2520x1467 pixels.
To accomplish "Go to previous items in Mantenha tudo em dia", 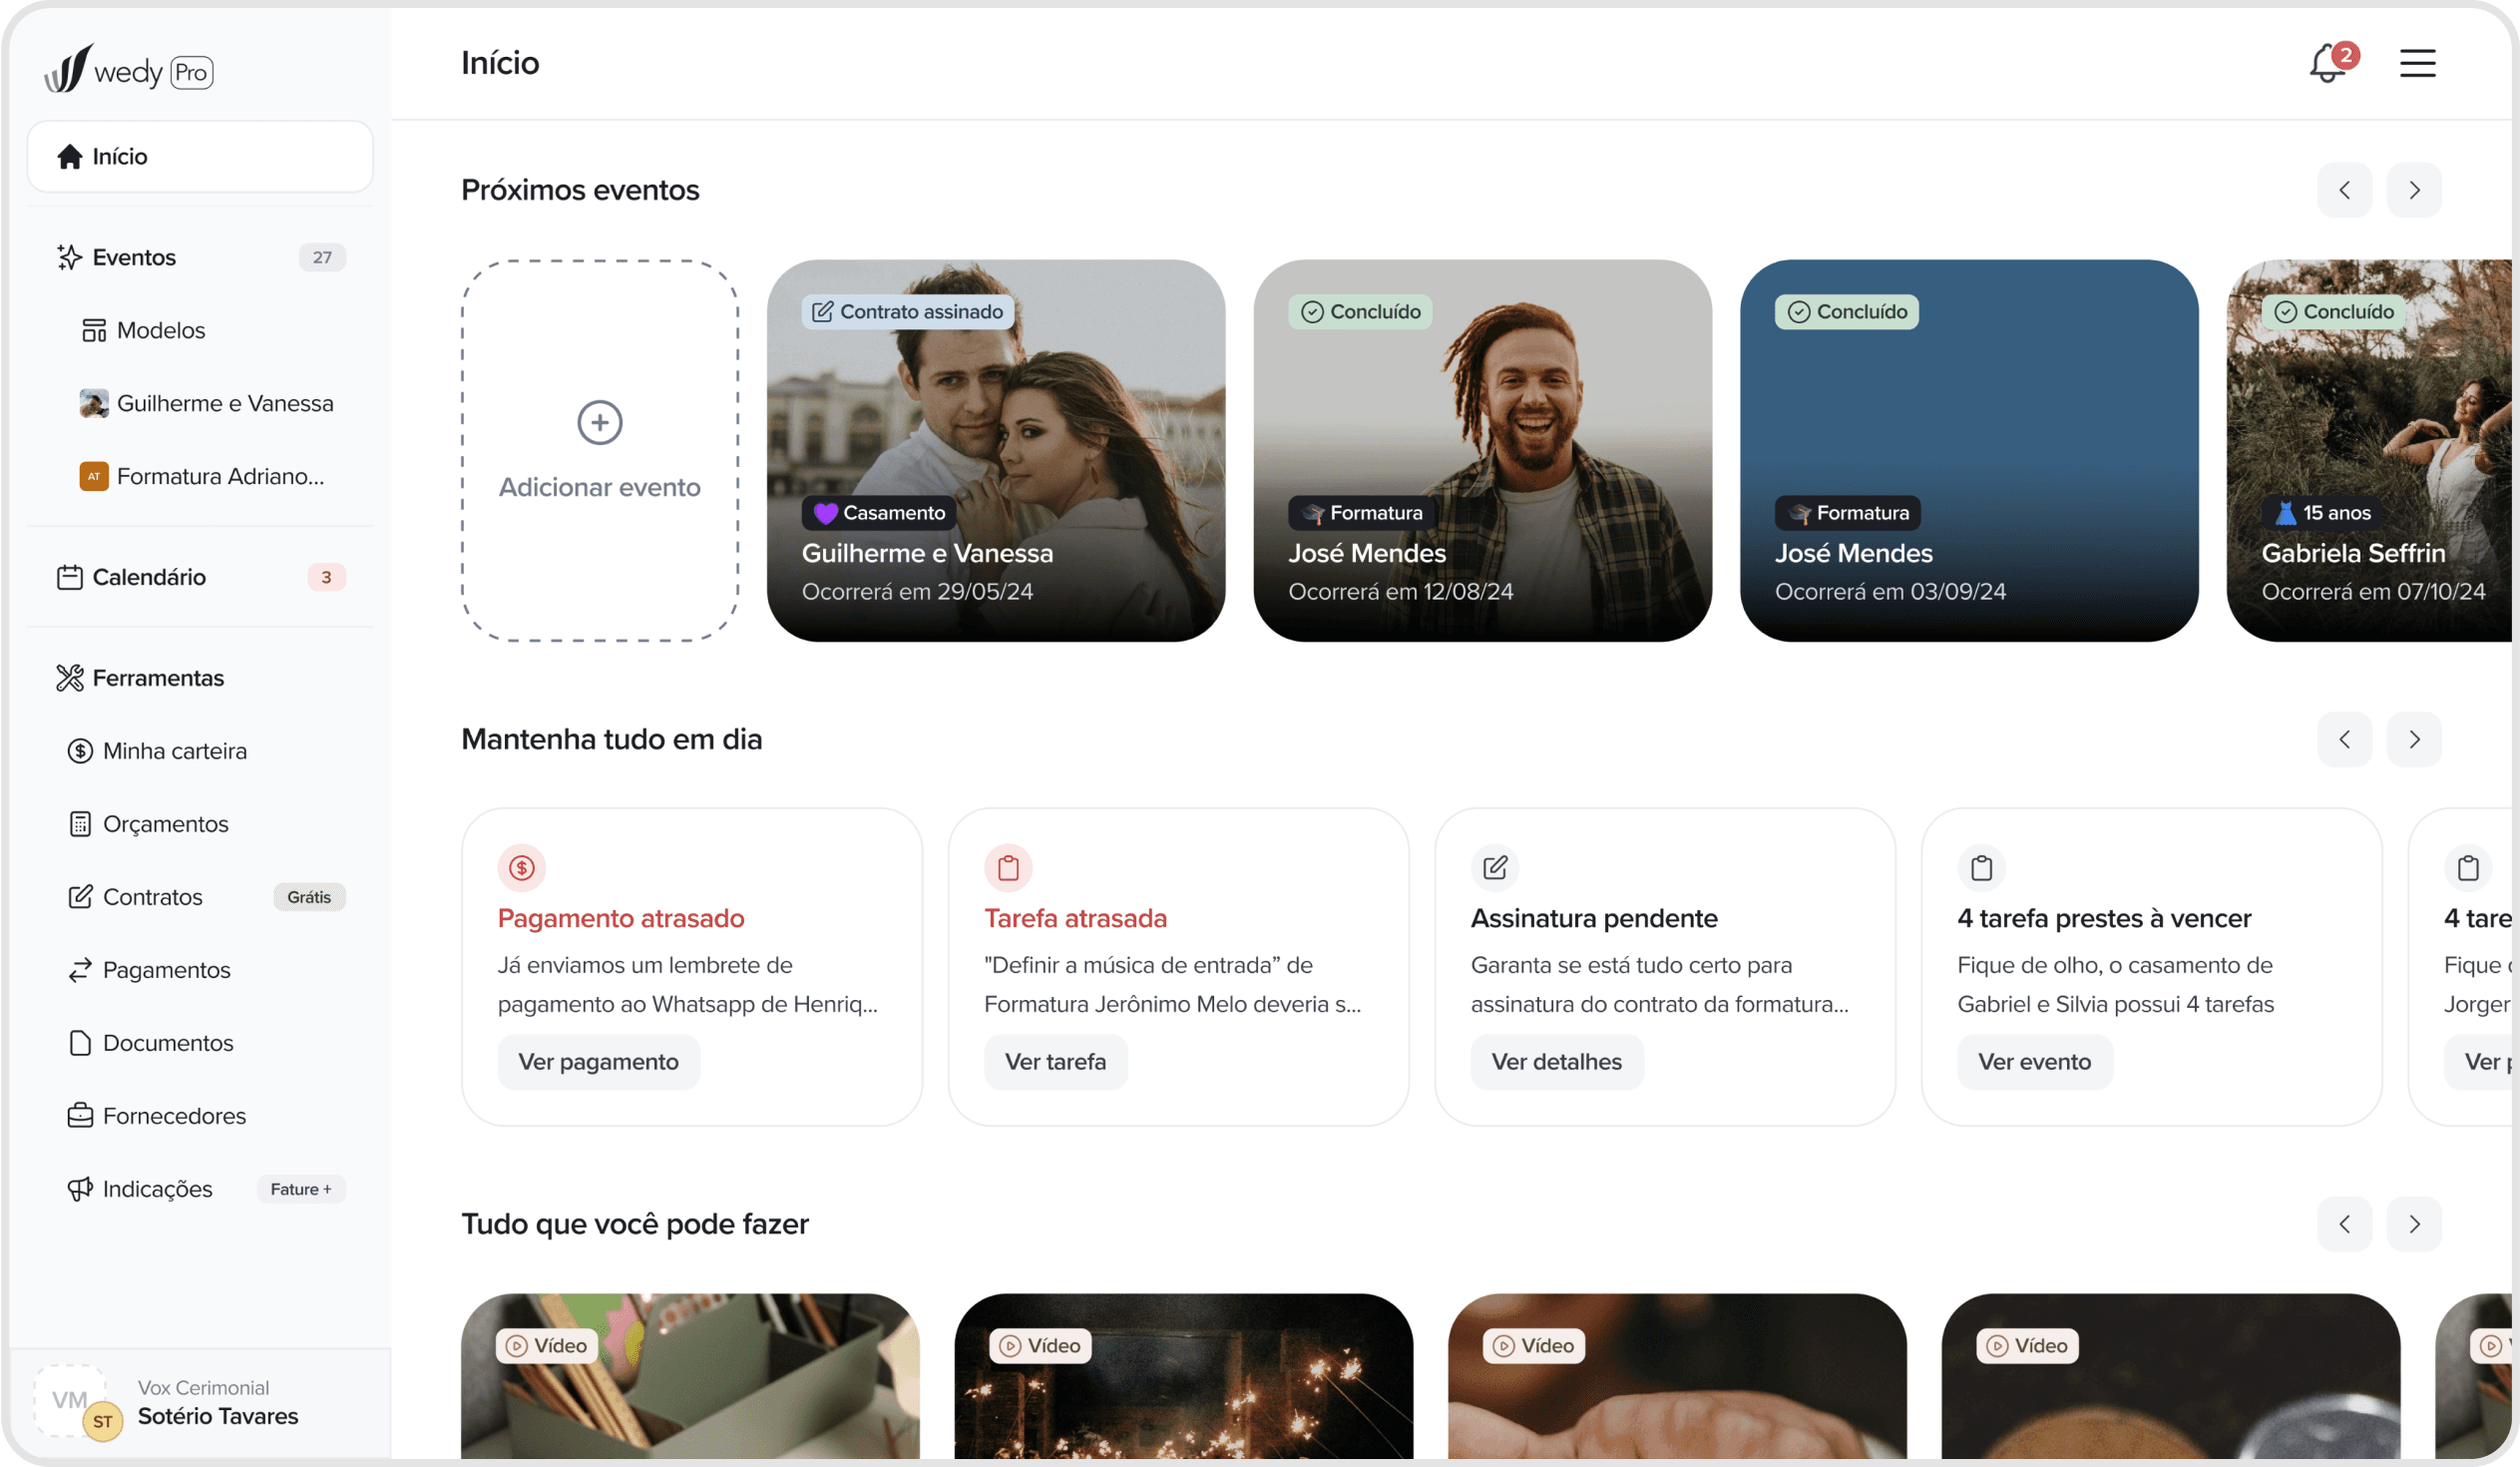I will pos(2344,739).
